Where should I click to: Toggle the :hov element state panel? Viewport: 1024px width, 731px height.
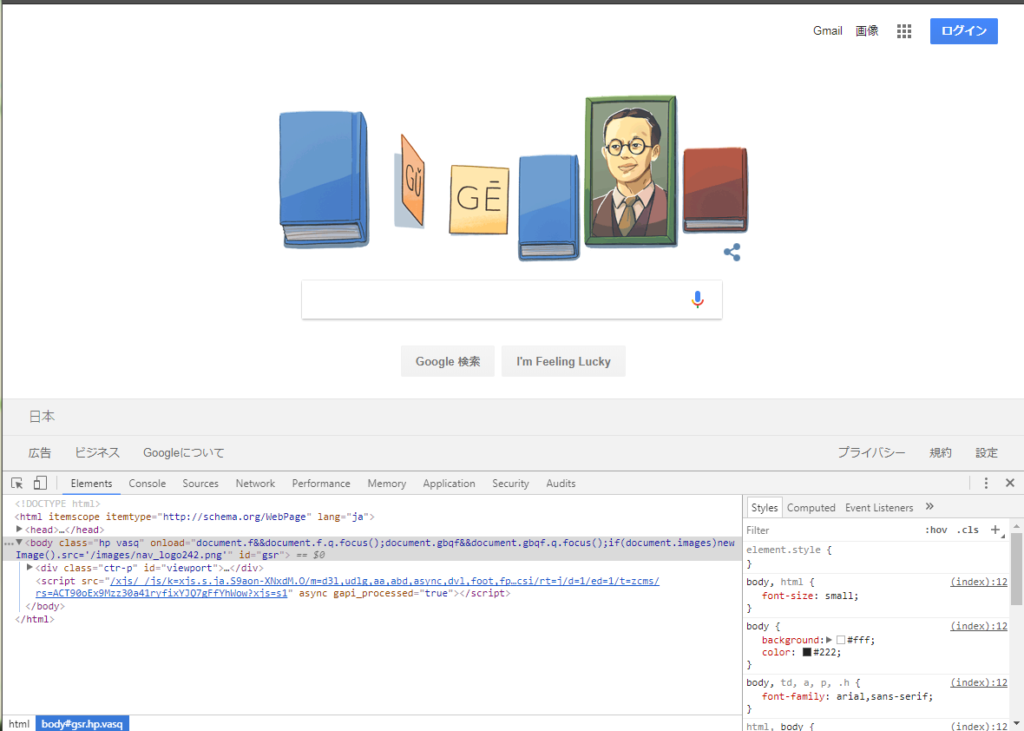(936, 530)
